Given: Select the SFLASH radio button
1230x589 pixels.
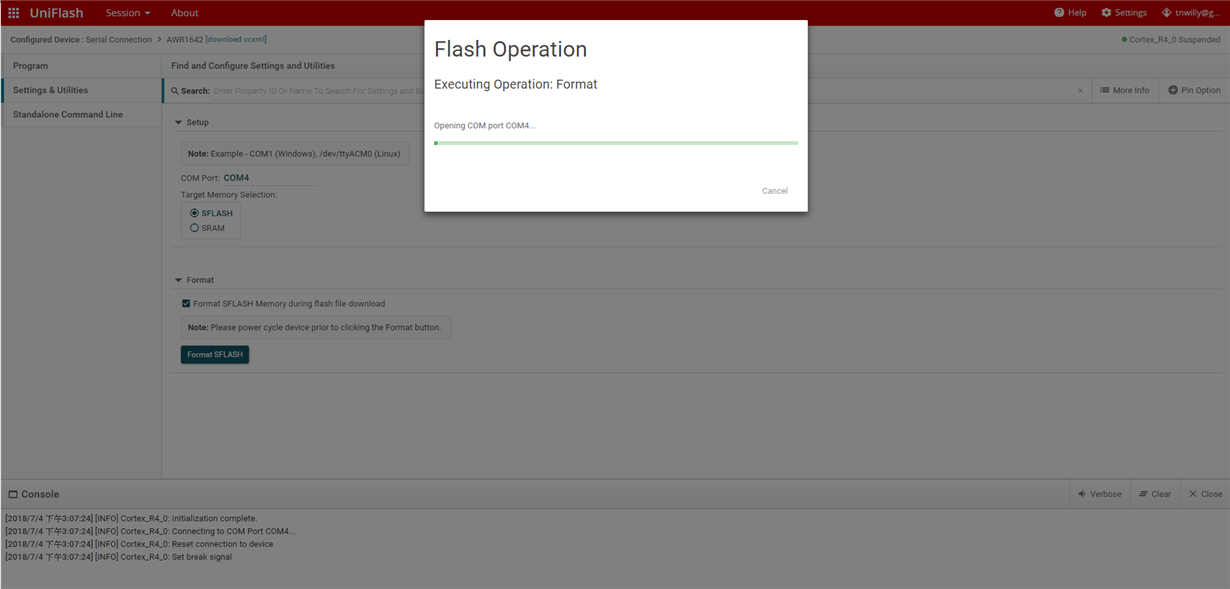Looking at the screenshot, I should coord(194,213).
